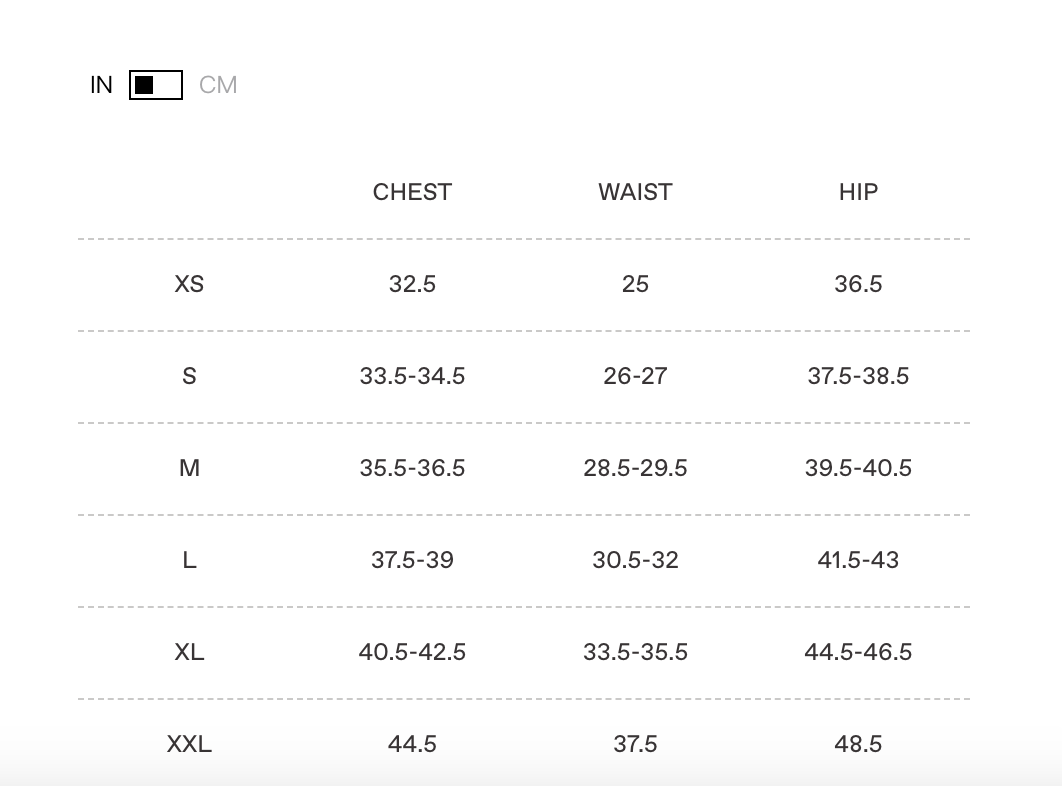Click the CHEST column header
This screenshot has height=786, width=1062.
(x=412, y=192)
